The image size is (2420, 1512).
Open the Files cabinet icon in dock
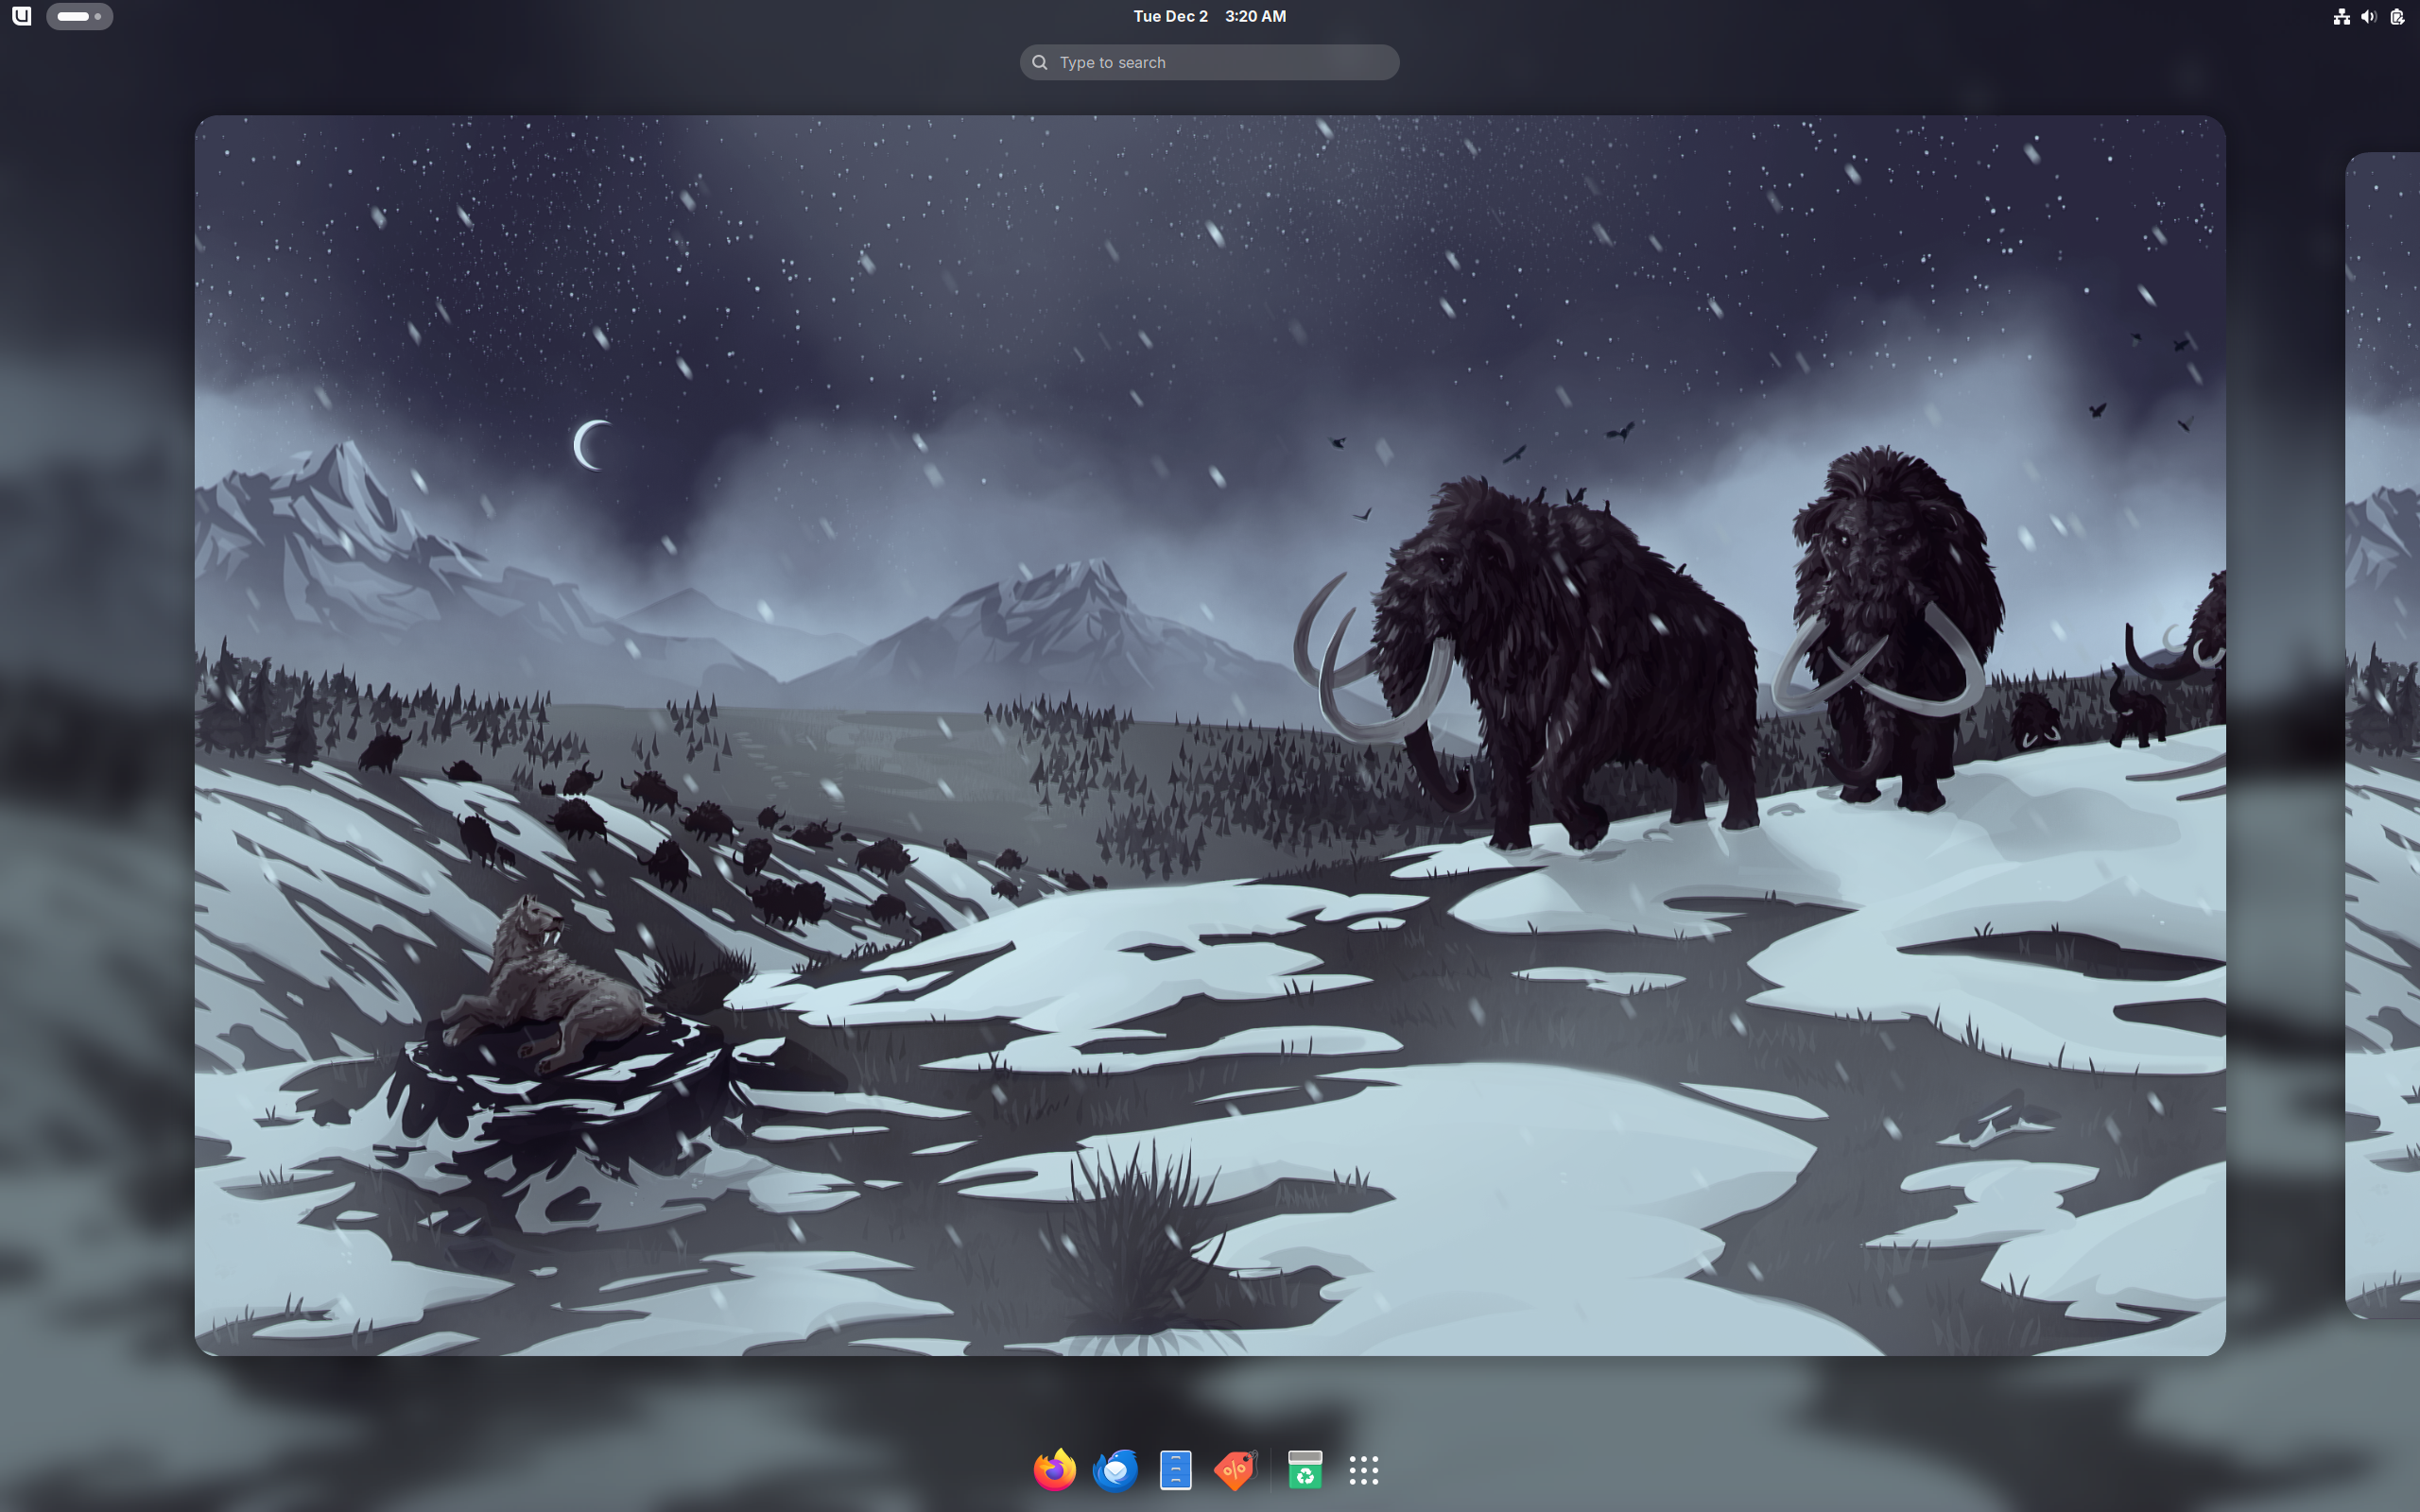pyautogui.click(x=1175, y=1469)
